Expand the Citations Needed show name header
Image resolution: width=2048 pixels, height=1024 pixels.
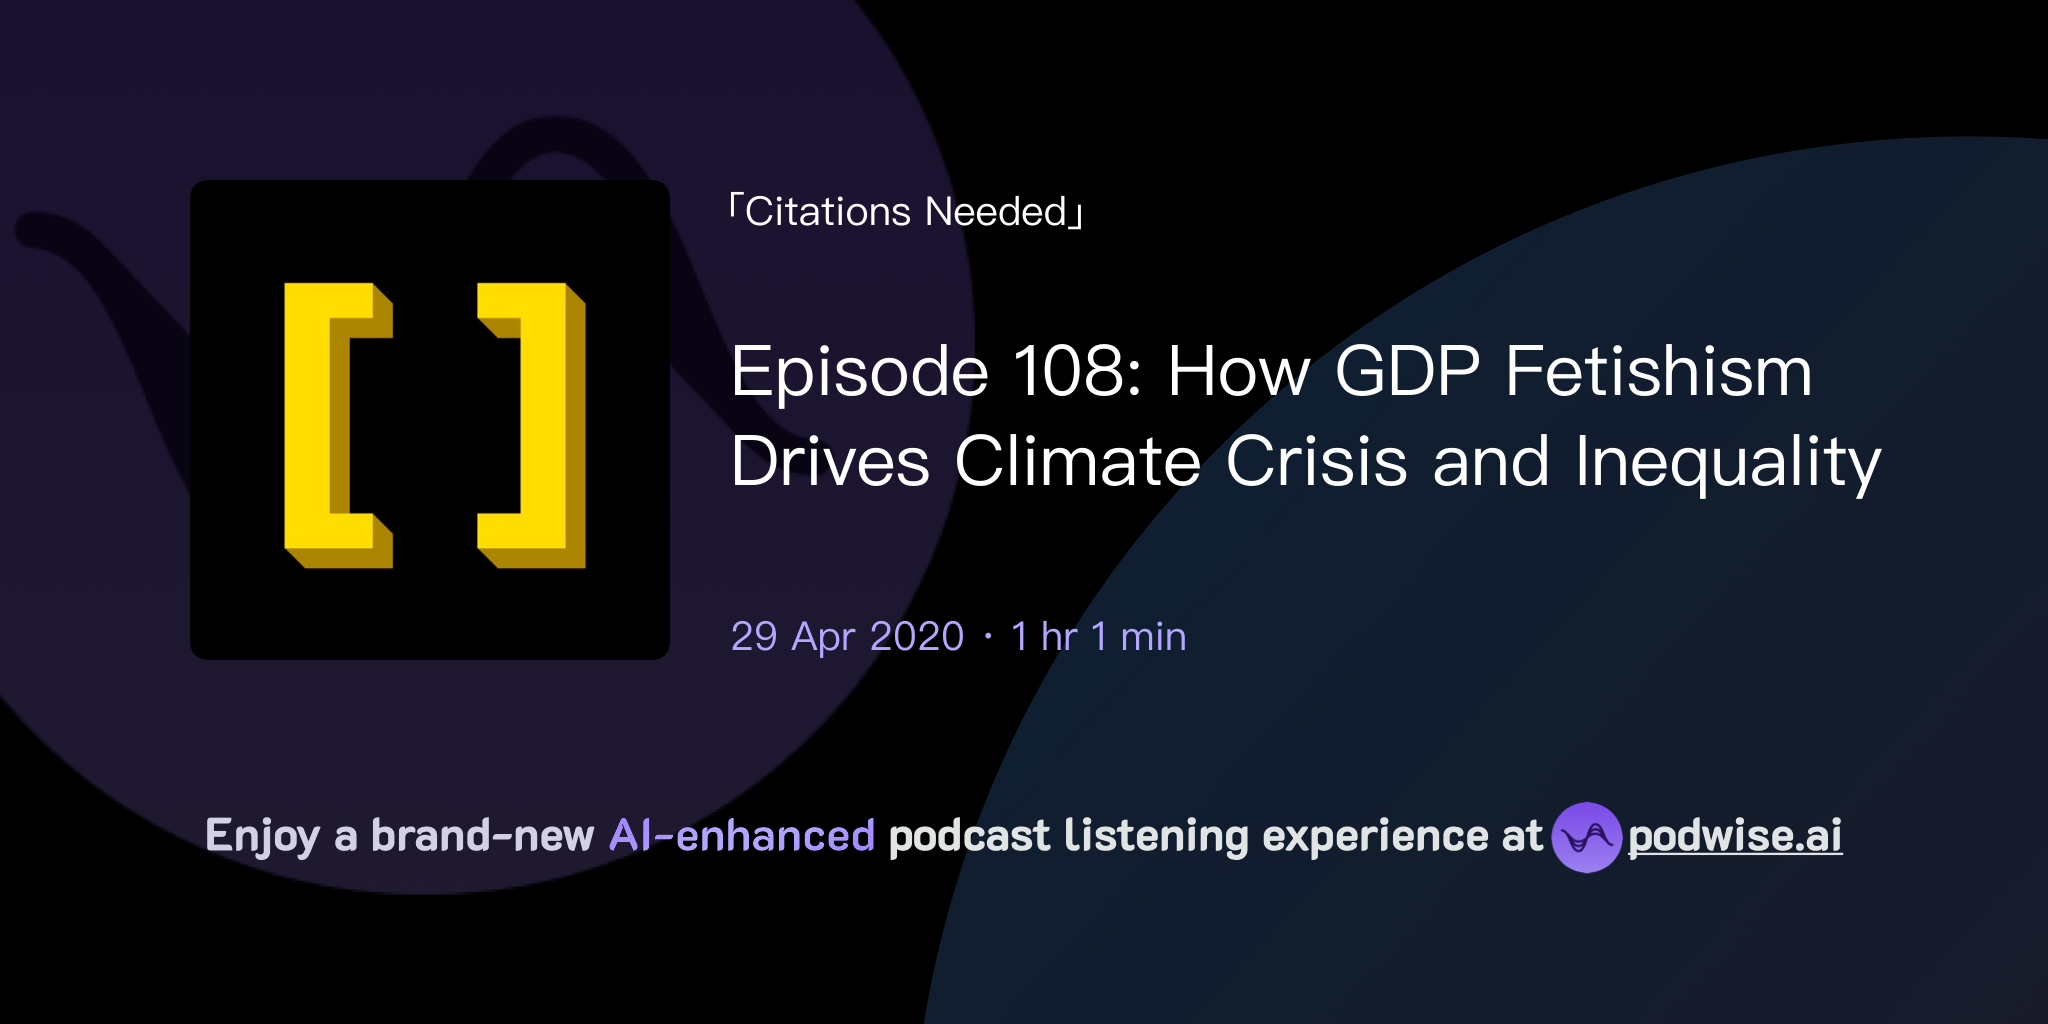(903, 211)
